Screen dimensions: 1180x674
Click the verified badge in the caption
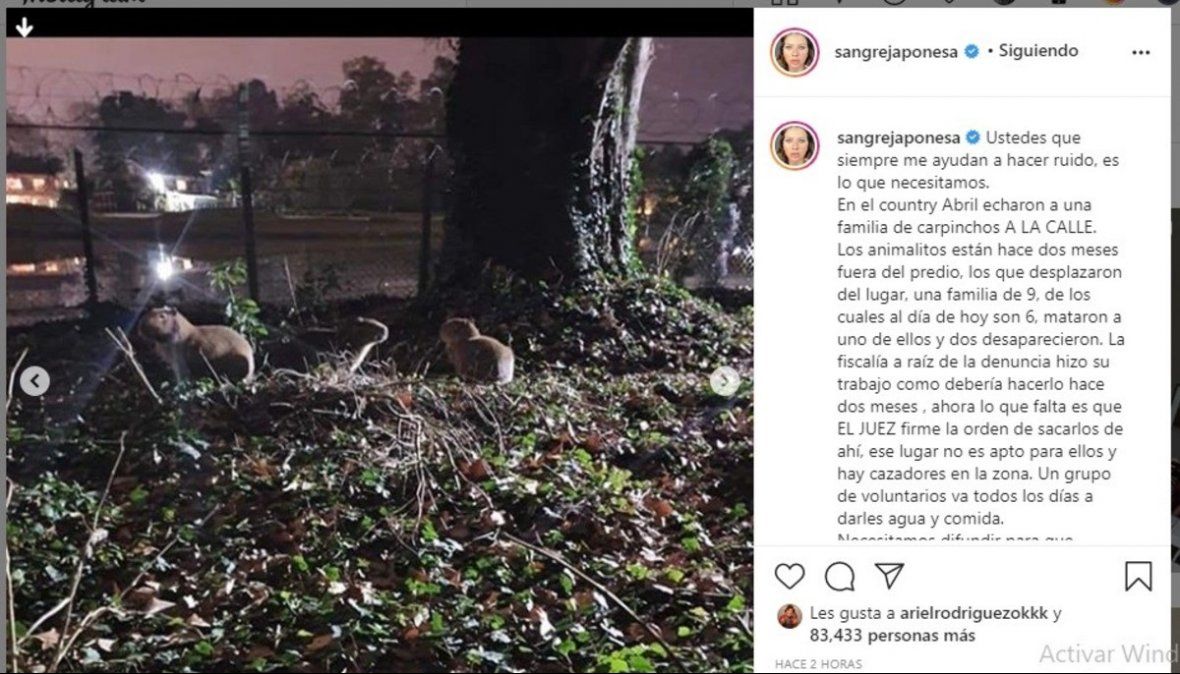coord(971,138)
